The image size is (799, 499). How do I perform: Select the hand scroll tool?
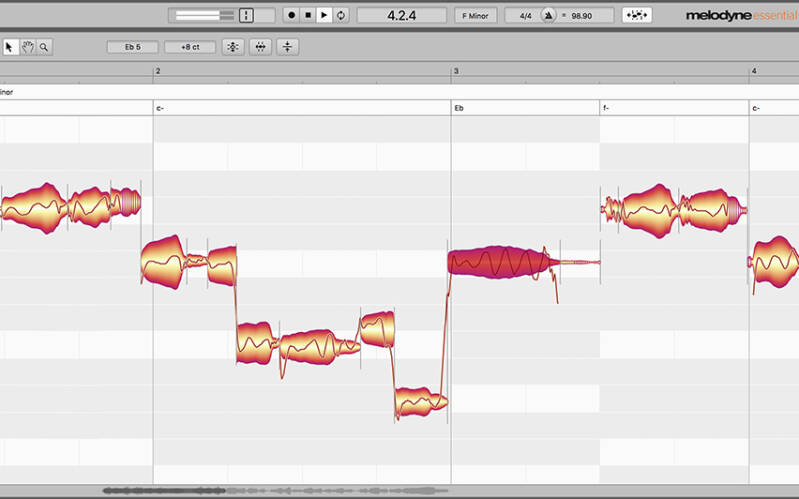(28, 47)
